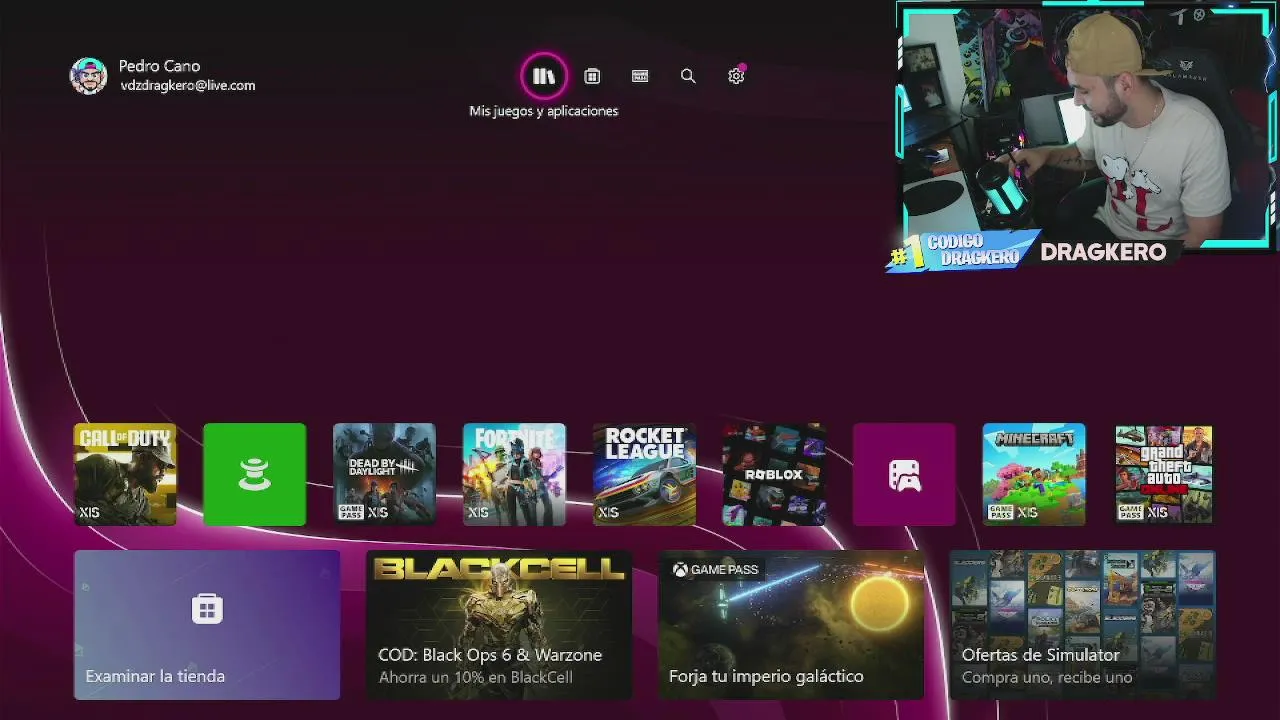Launch the Minecraft tile
Viewport: 1280px width, 720px height.
point(1034,474)
